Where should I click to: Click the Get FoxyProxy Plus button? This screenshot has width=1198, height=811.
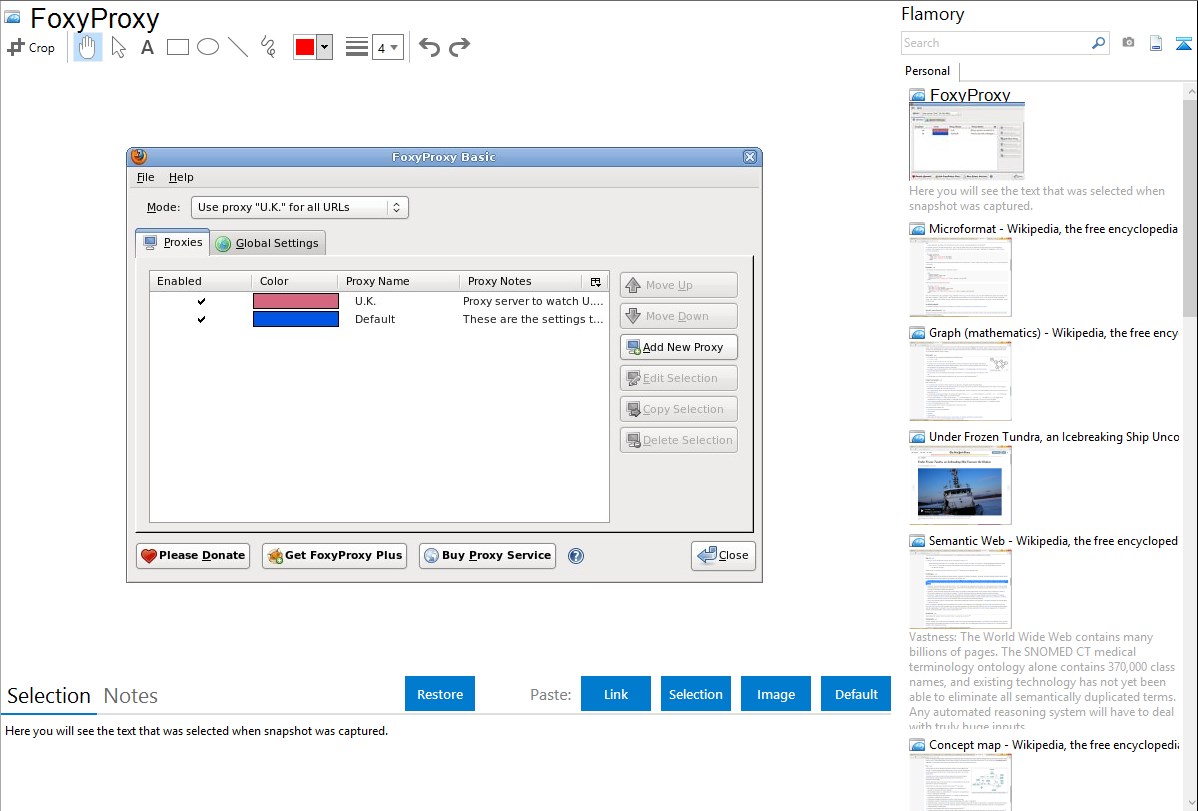[335, 556]
